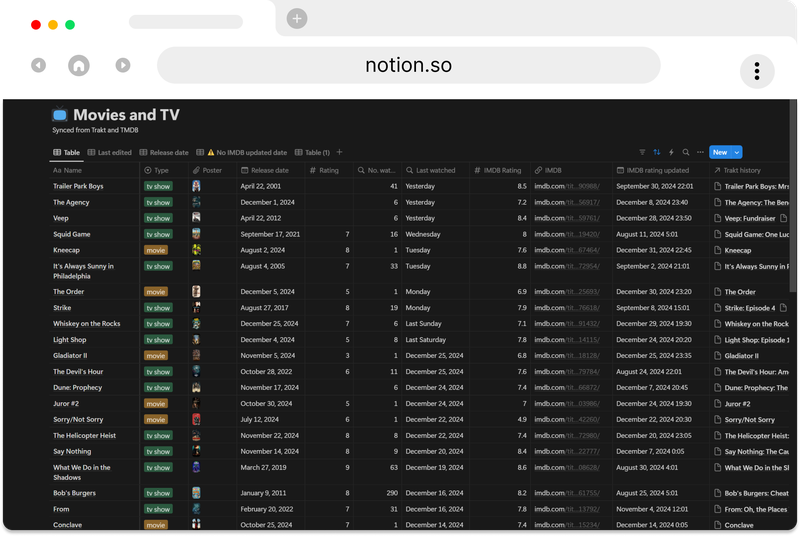
Task: Click the Squid Game poster thumbnail
Action: (196, 234)
